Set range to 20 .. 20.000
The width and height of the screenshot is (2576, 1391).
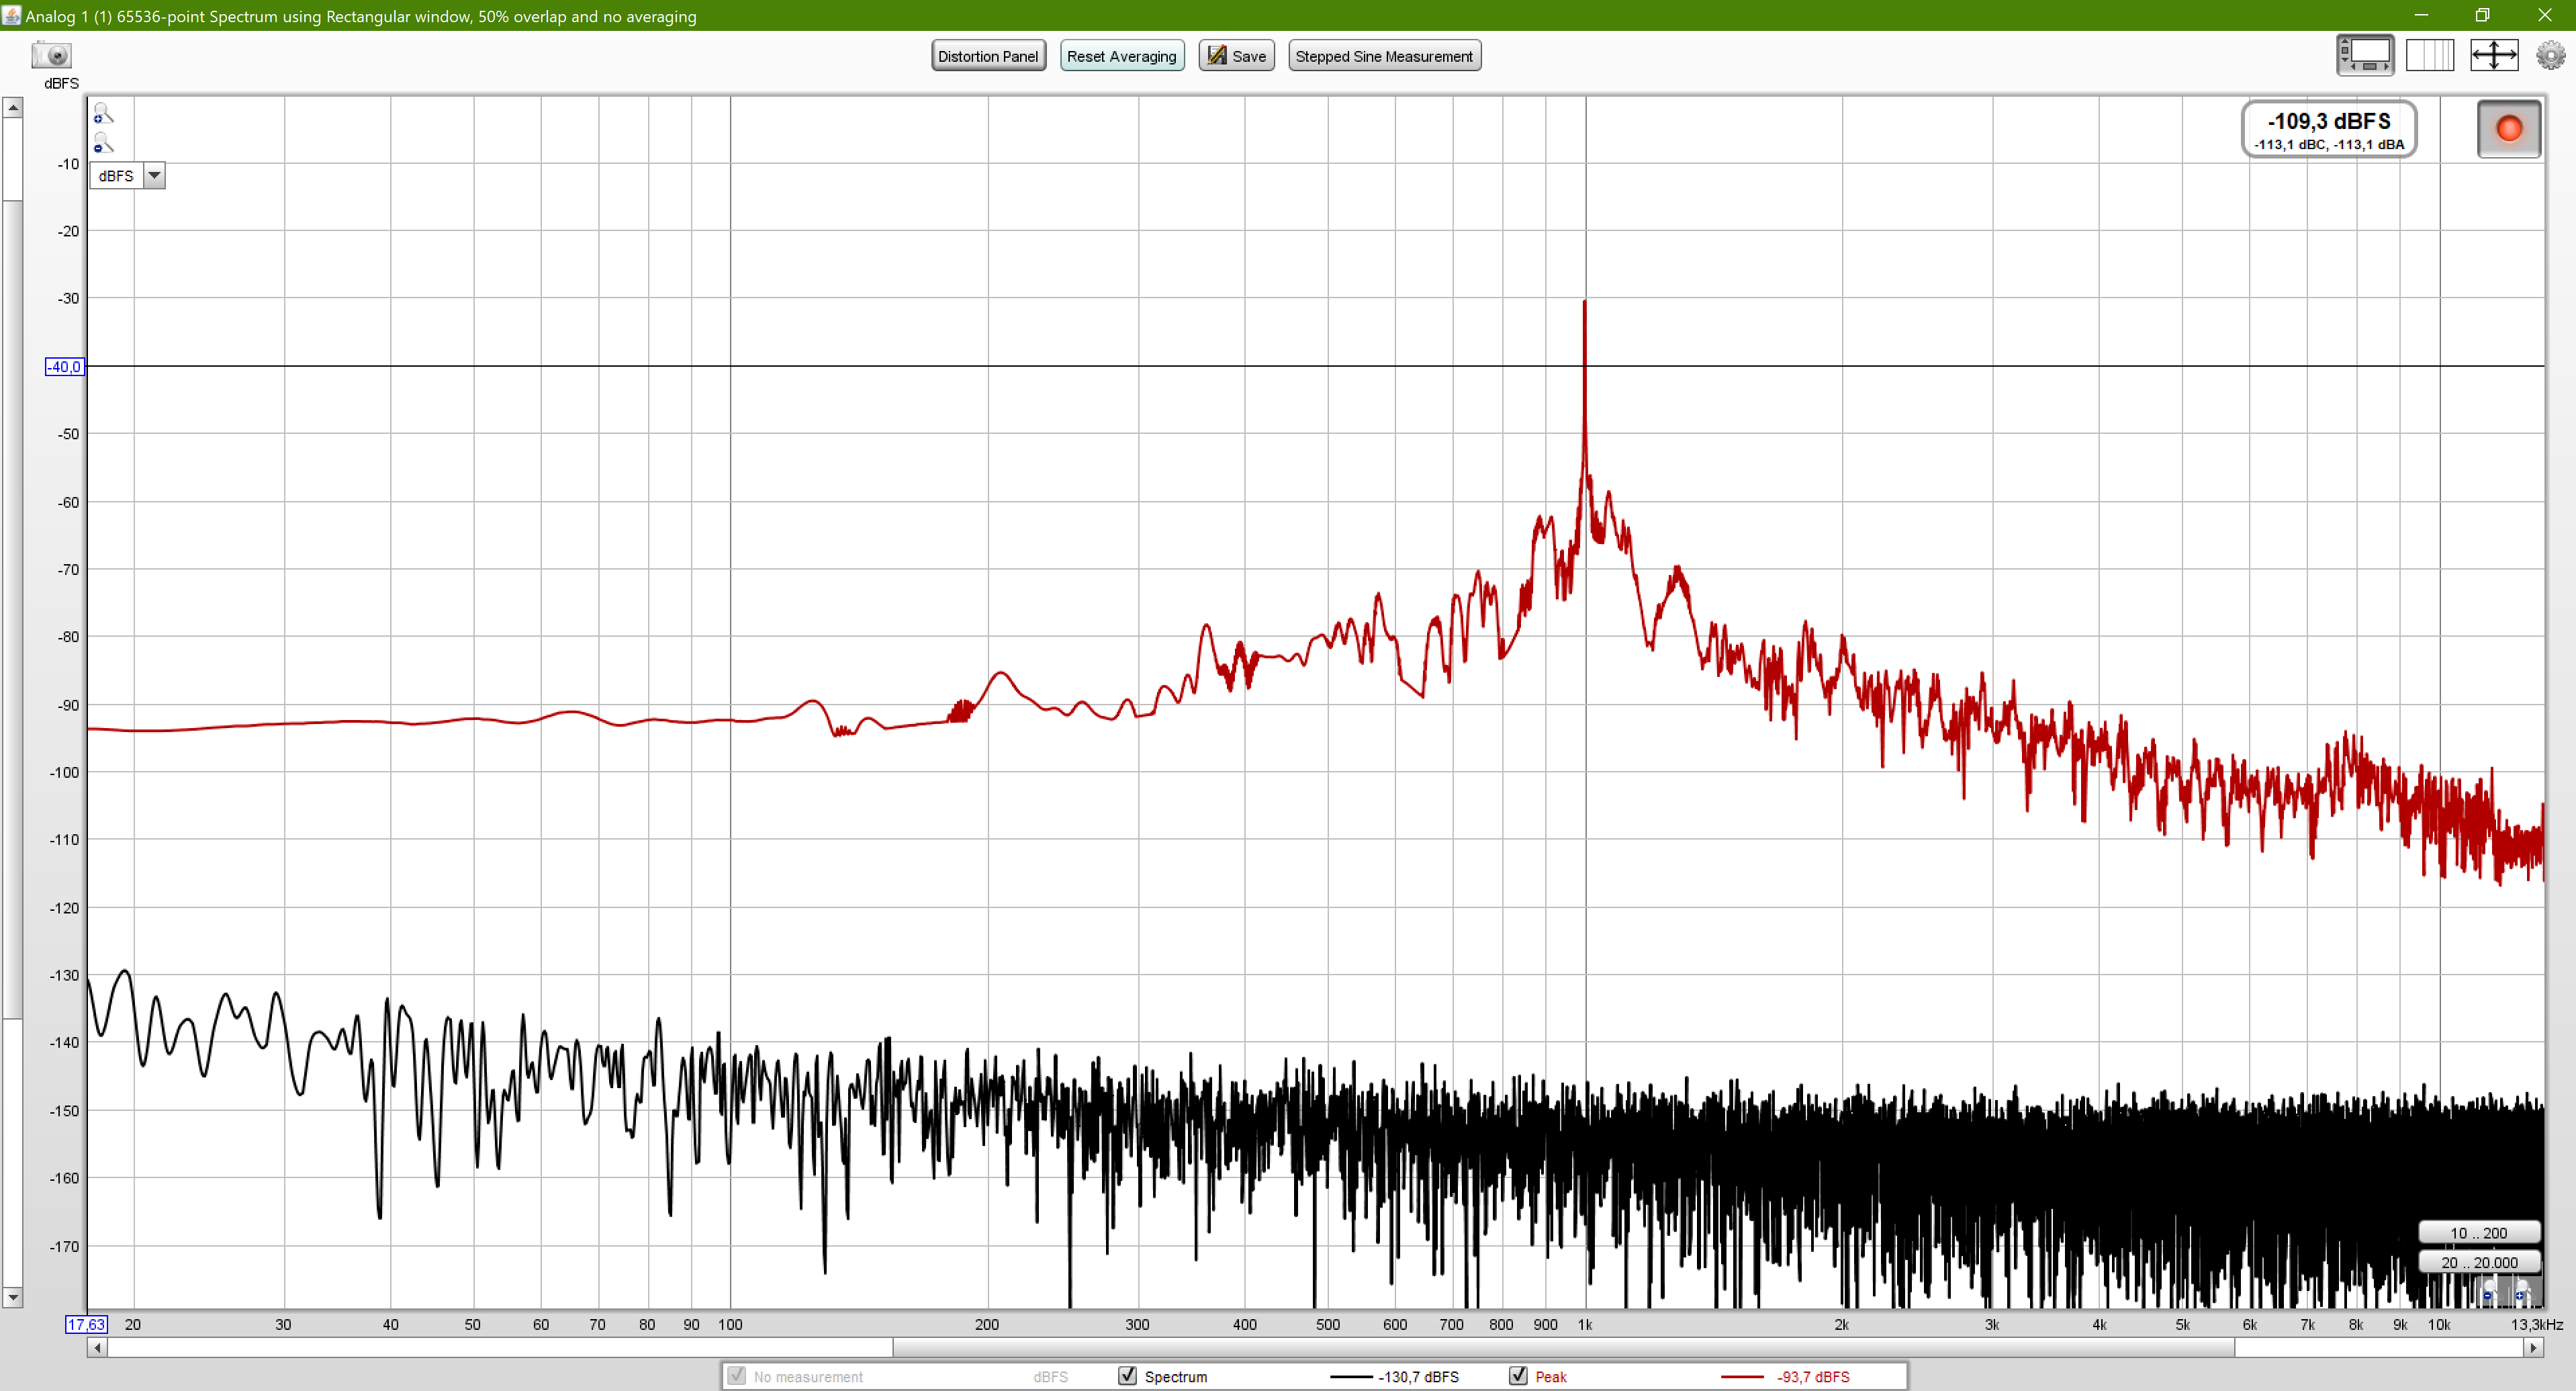(2479, 1262)
